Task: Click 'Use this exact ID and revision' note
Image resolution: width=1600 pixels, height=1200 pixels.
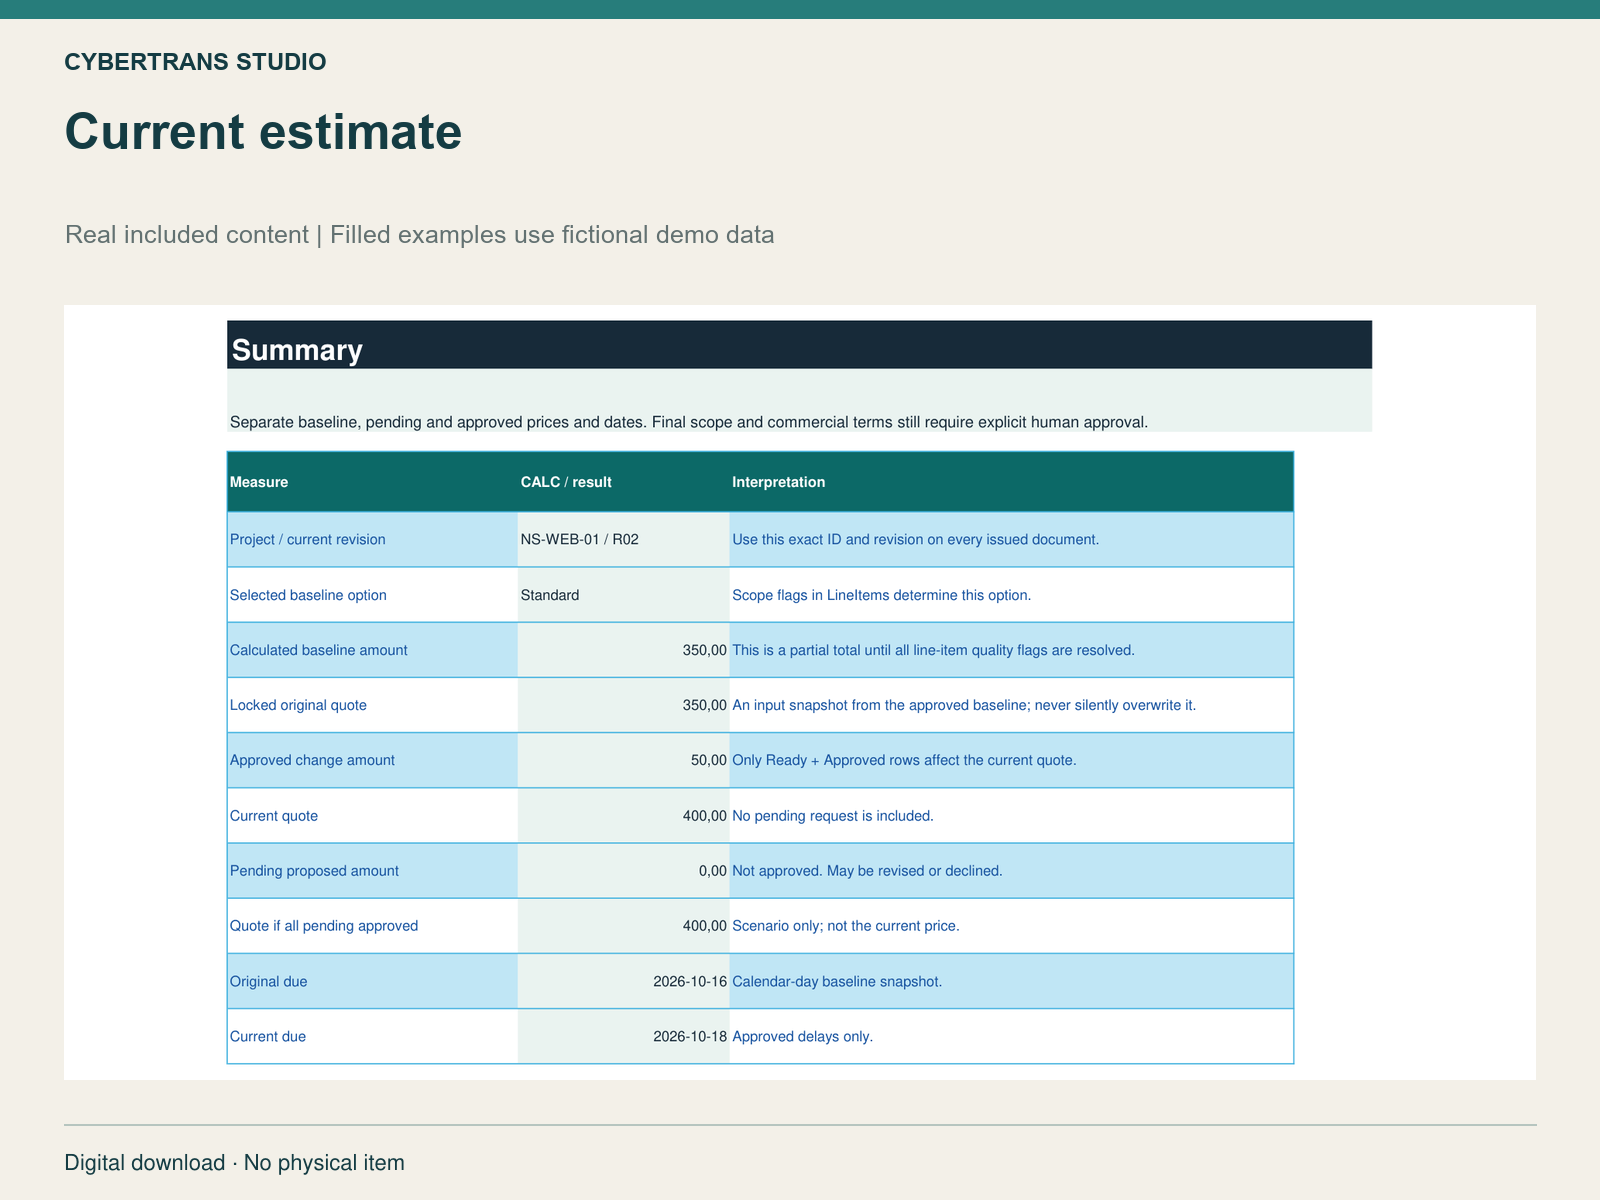Action: (915, 540)
